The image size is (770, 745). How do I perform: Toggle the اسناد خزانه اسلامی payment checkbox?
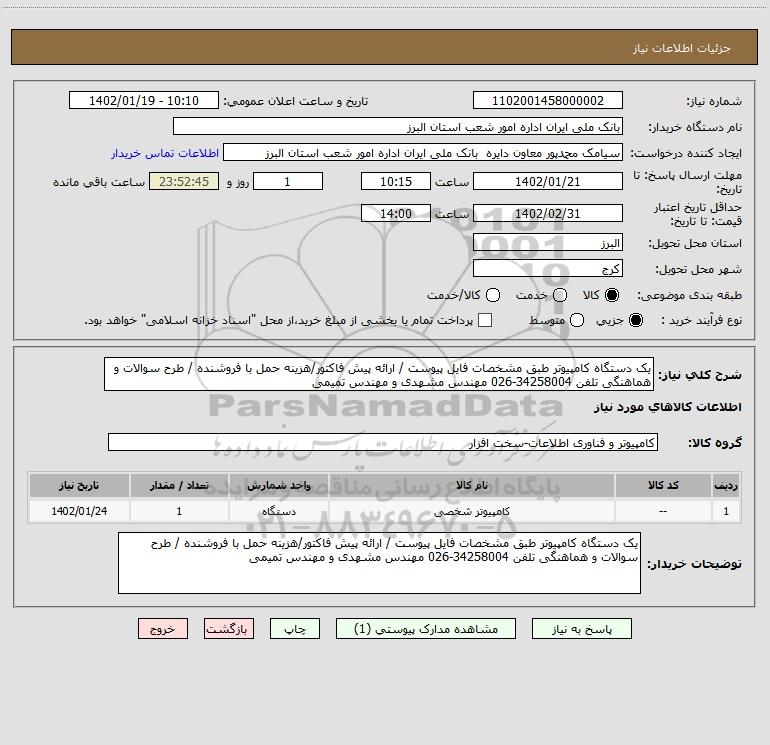485,320
